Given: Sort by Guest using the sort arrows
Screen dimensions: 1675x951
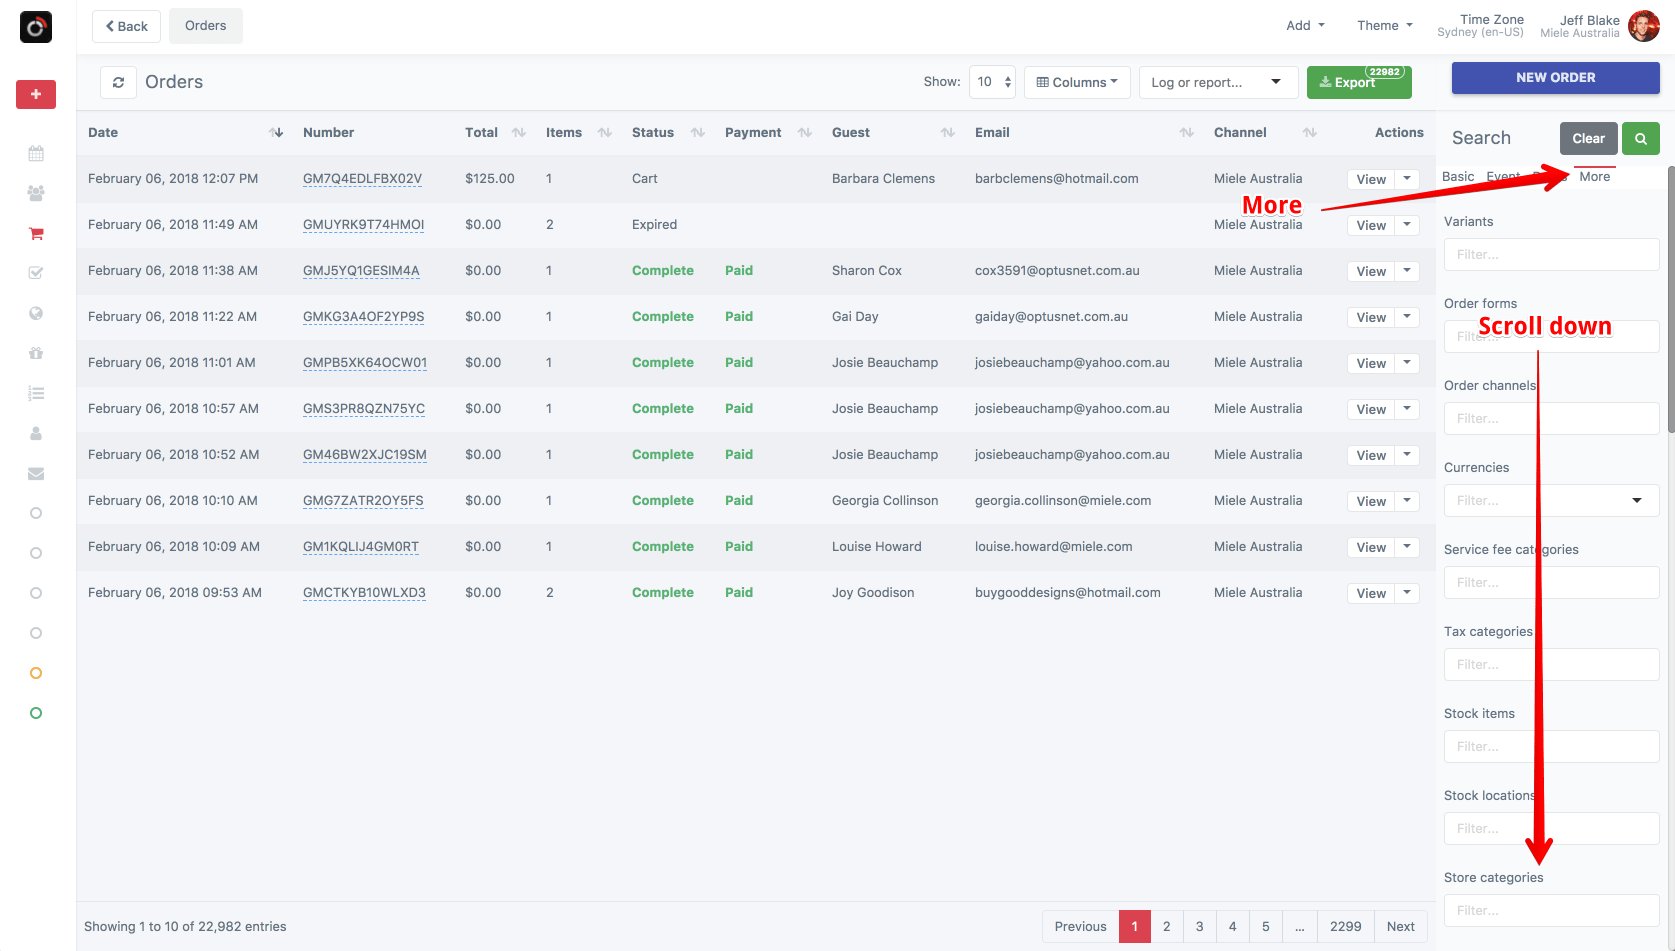Looking at the screenshot, I should tap(948, 132).
